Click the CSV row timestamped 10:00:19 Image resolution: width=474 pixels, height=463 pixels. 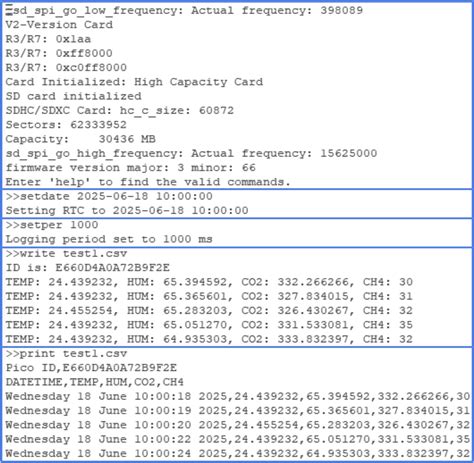[238, 411]
